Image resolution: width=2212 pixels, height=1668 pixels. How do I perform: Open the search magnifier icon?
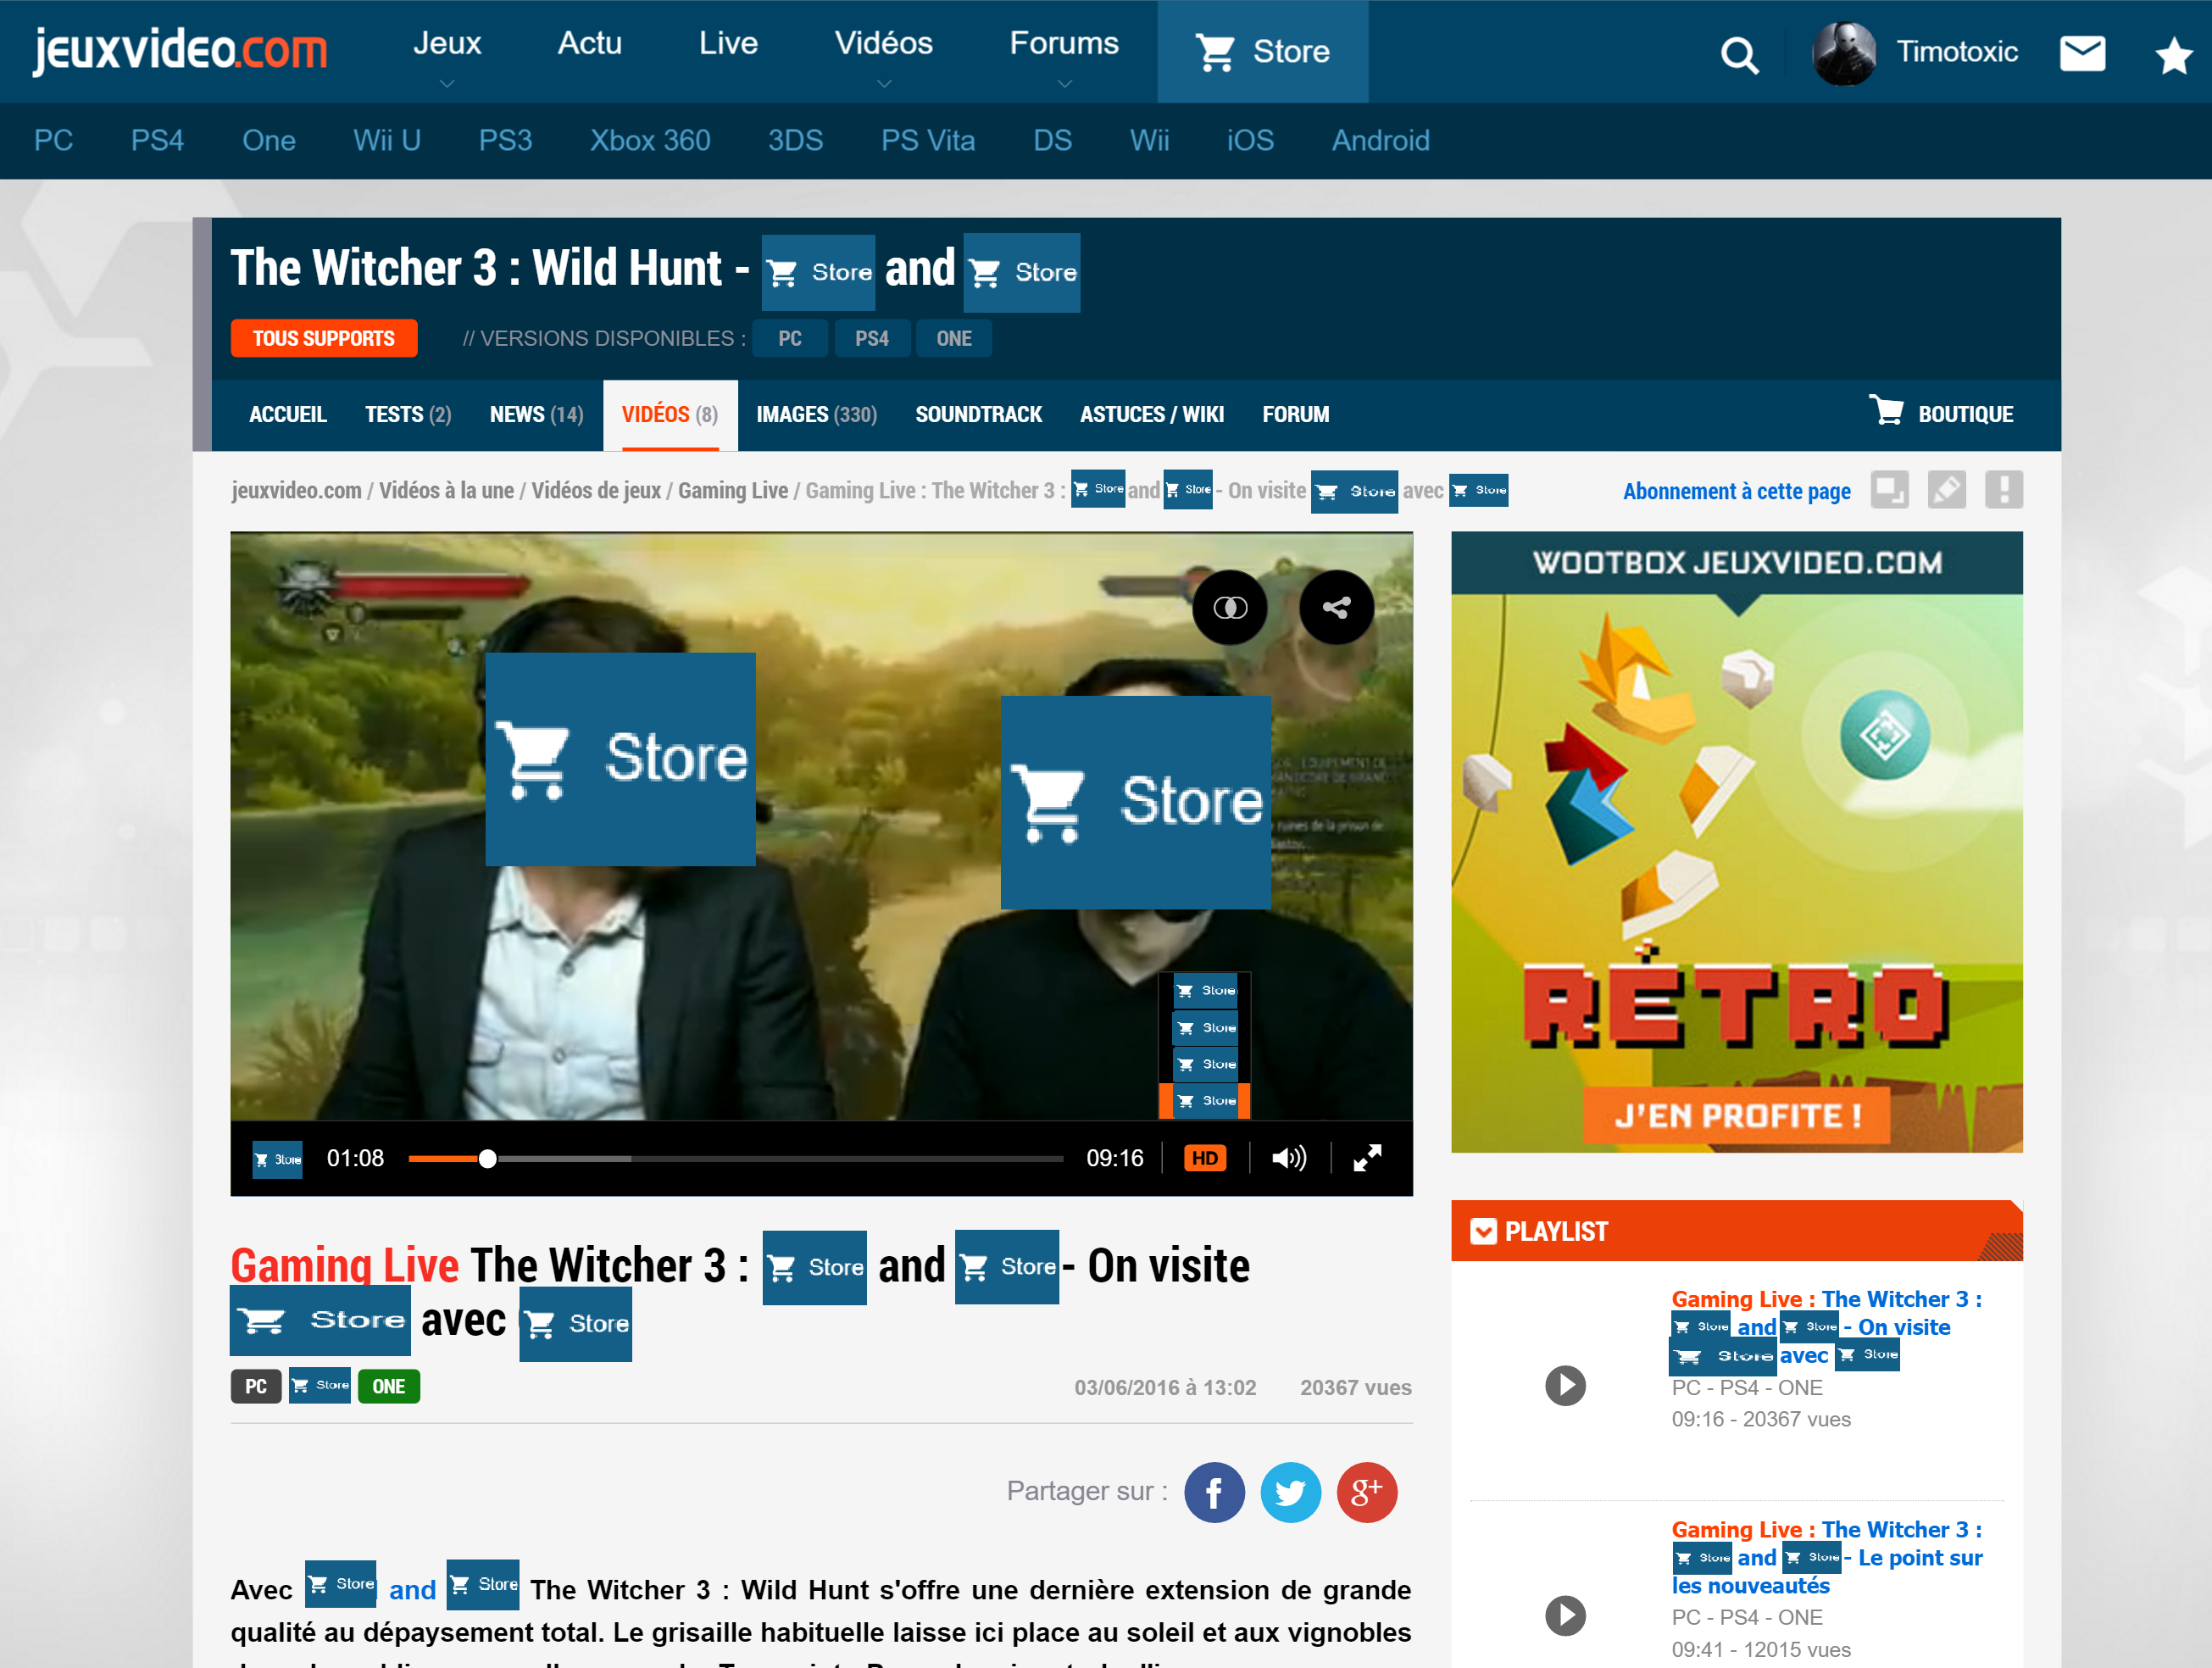[x=1739, y=54]
